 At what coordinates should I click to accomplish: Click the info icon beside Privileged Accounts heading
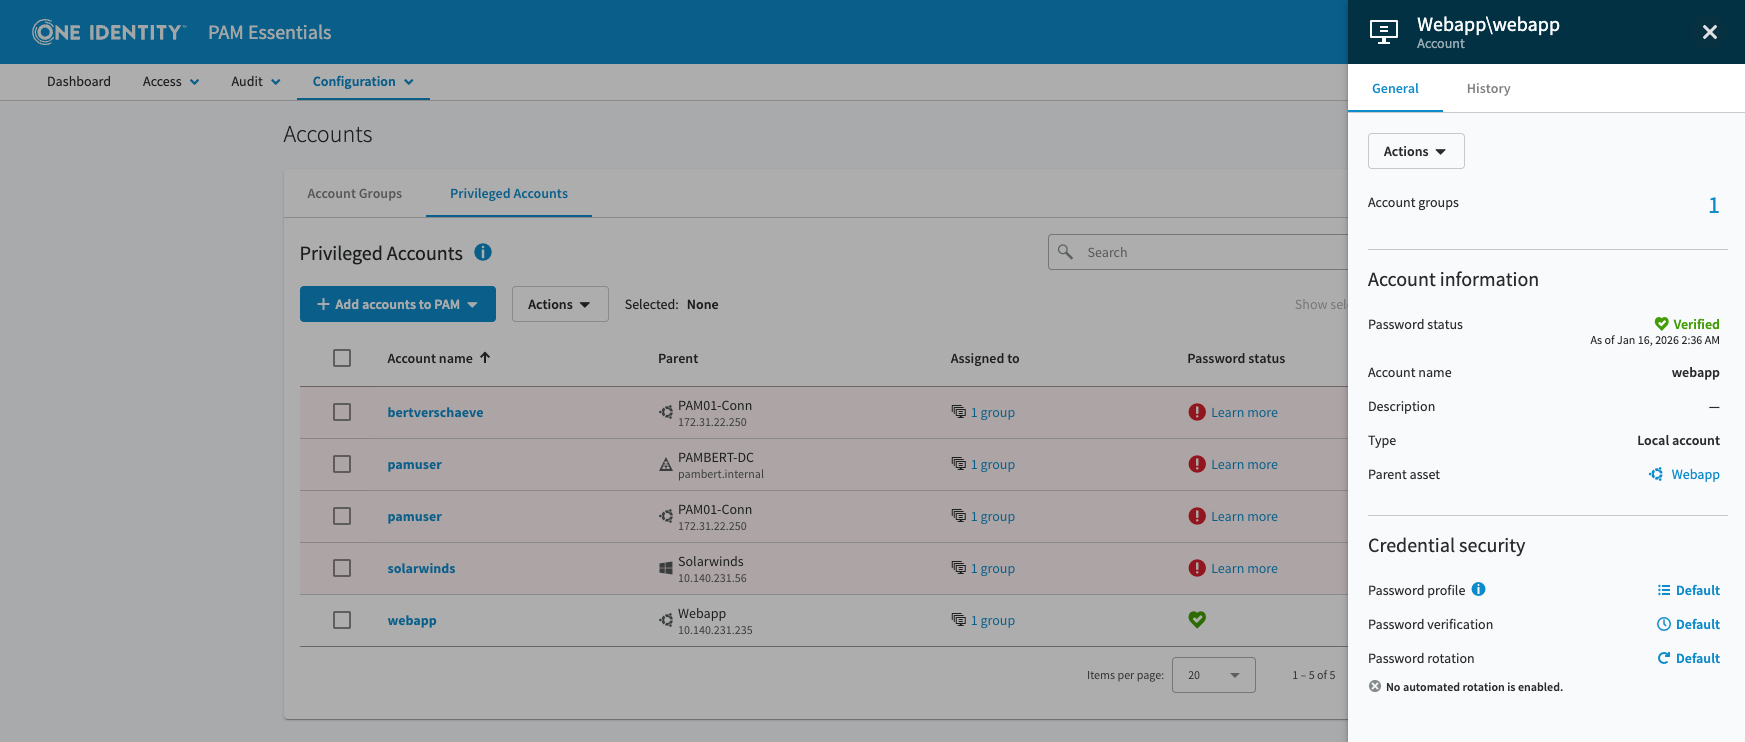(483, 252)
